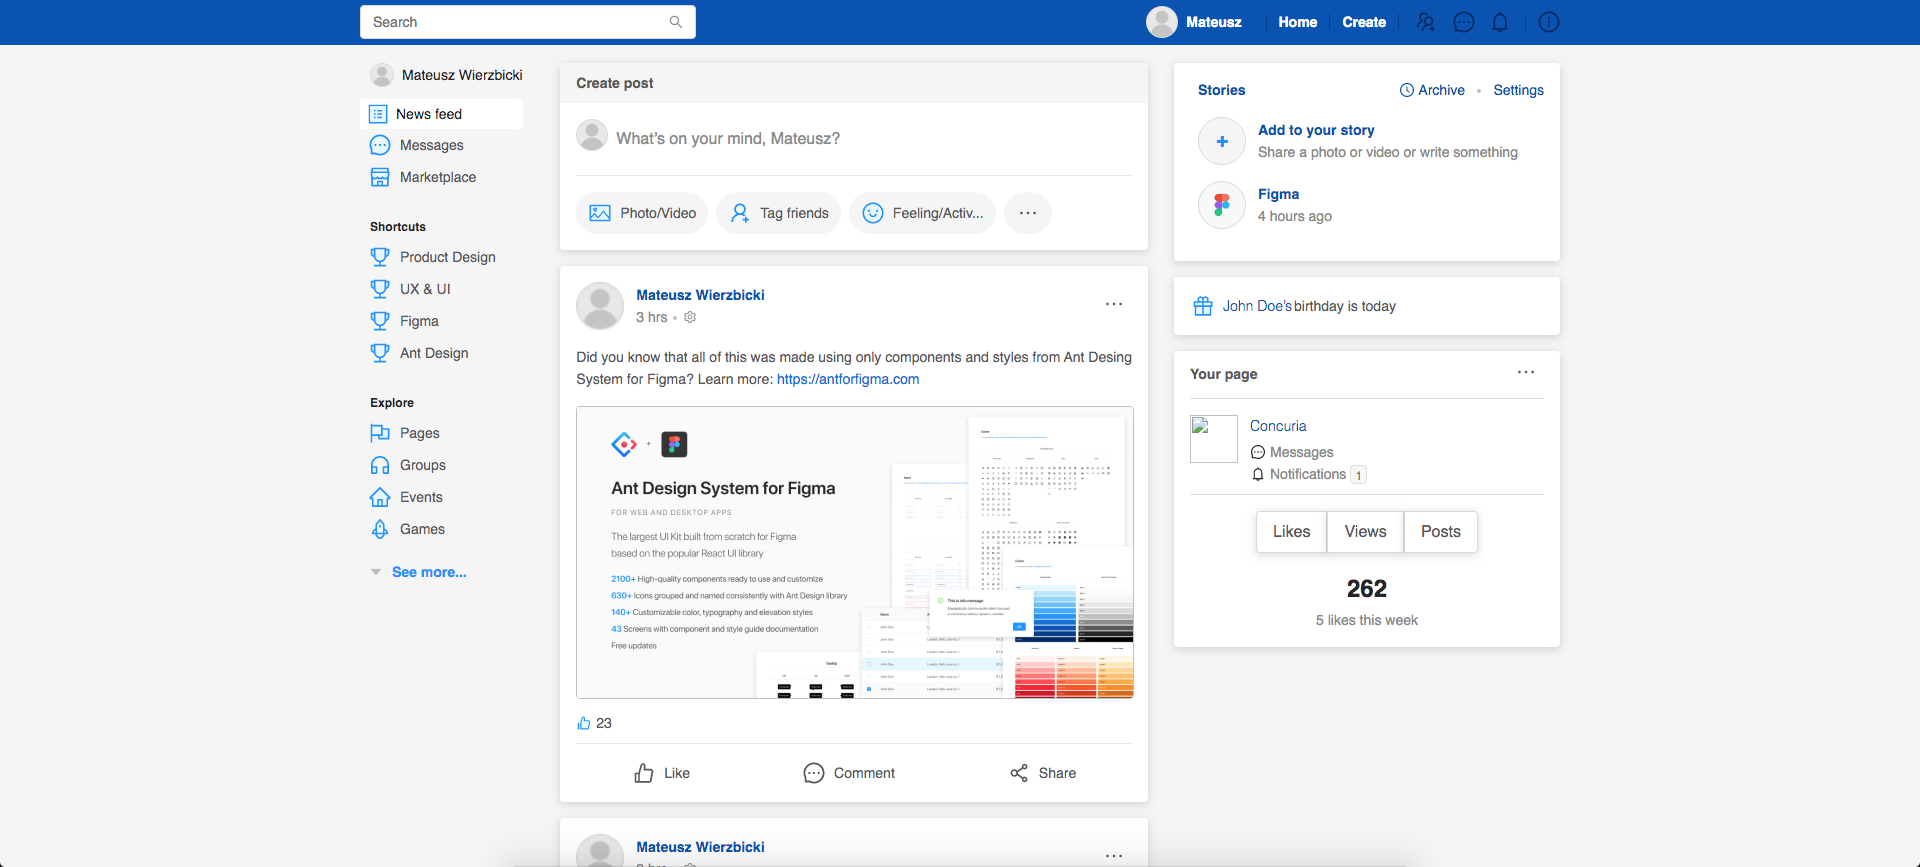Click first post author Mateusz Wierzbicki
Viewport: 1920px width, 867px height.
(700, 295)
